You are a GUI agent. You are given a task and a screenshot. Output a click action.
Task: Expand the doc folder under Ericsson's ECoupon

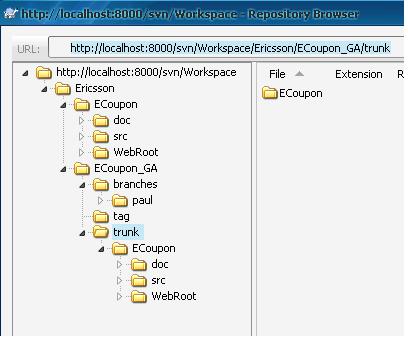click(x=81, y=121)
